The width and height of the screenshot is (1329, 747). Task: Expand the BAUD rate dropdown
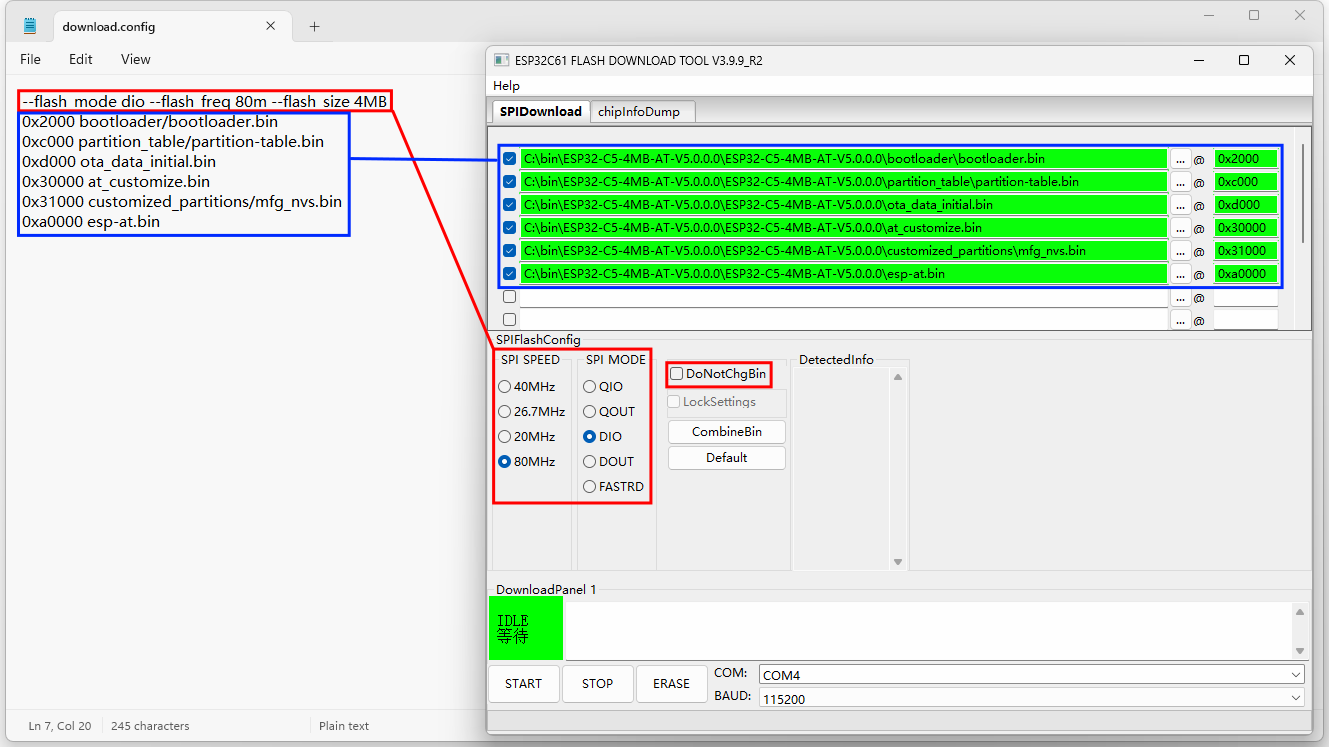click(1031, 698)
